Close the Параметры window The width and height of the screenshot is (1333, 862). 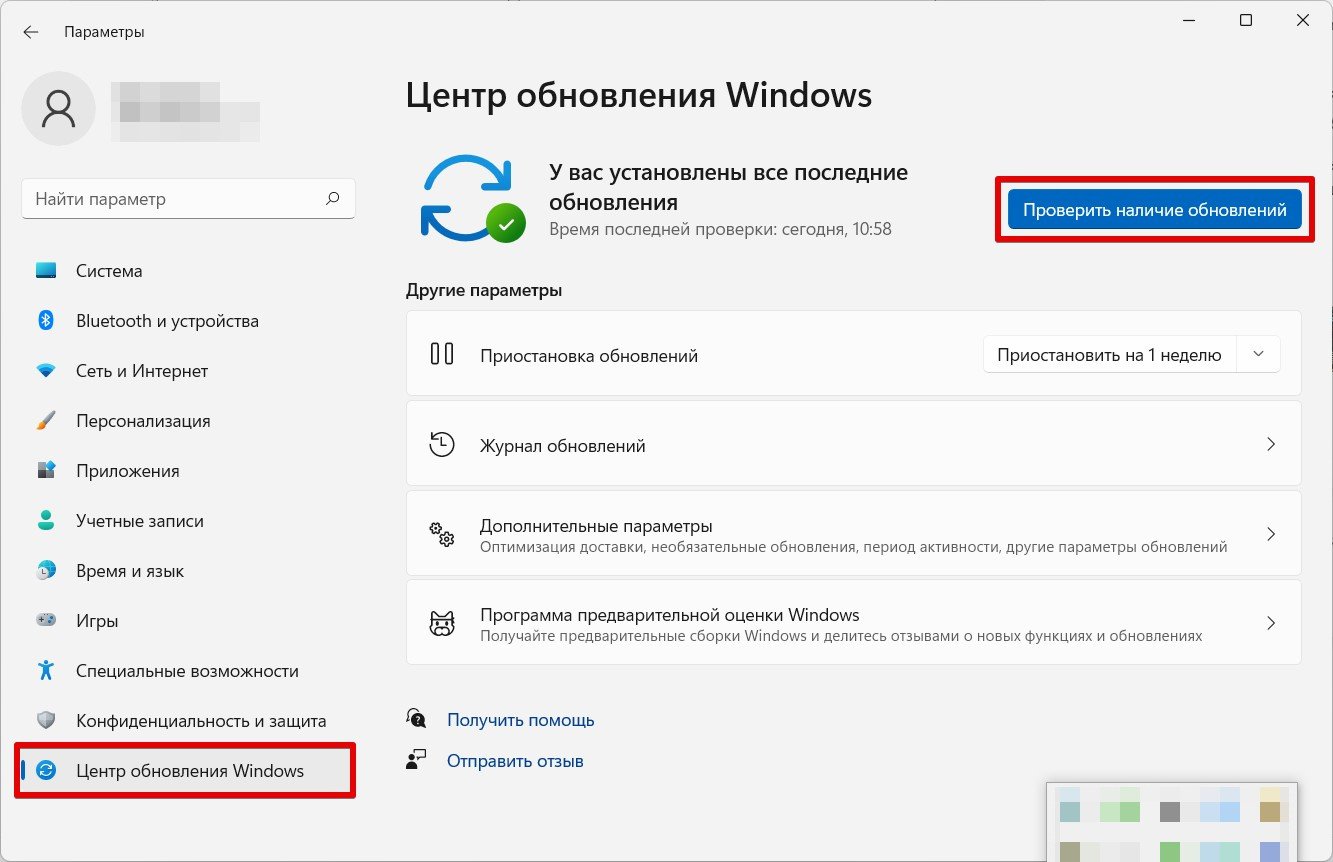pos(1303,20)
